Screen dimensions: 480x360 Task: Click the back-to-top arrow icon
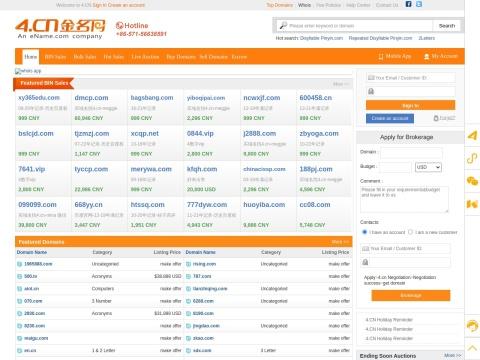[x=472, y=348]
